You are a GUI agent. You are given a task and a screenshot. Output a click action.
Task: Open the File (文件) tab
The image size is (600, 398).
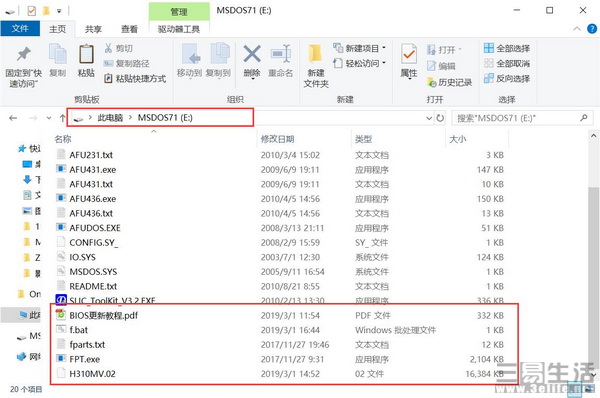(x=20, y=29)
